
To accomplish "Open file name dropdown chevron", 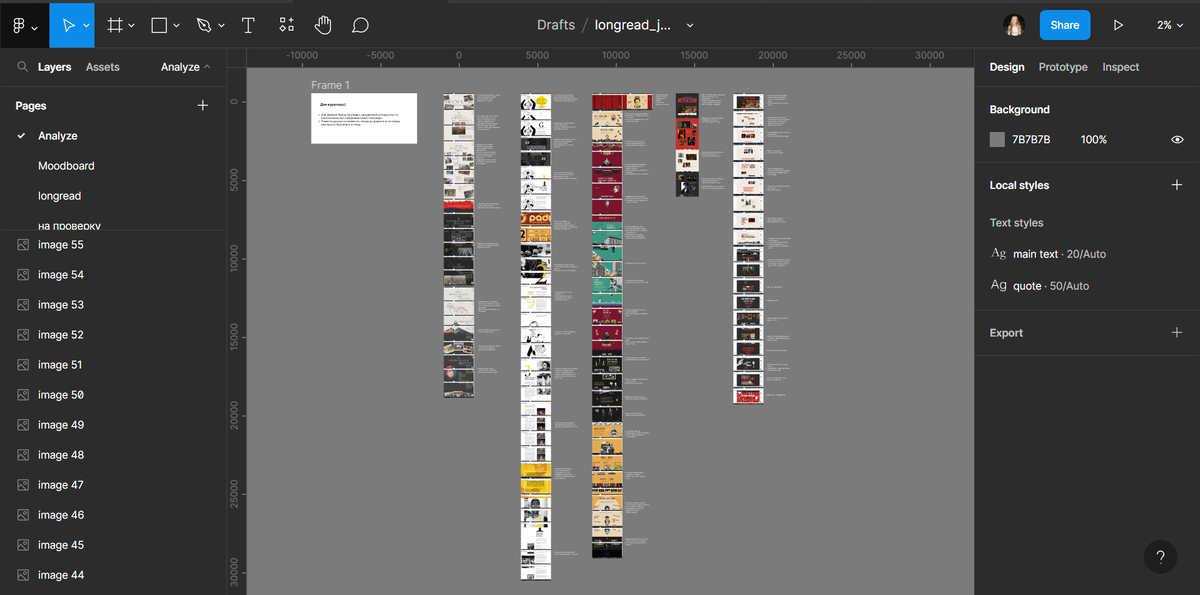I will [x=690, y=25].
